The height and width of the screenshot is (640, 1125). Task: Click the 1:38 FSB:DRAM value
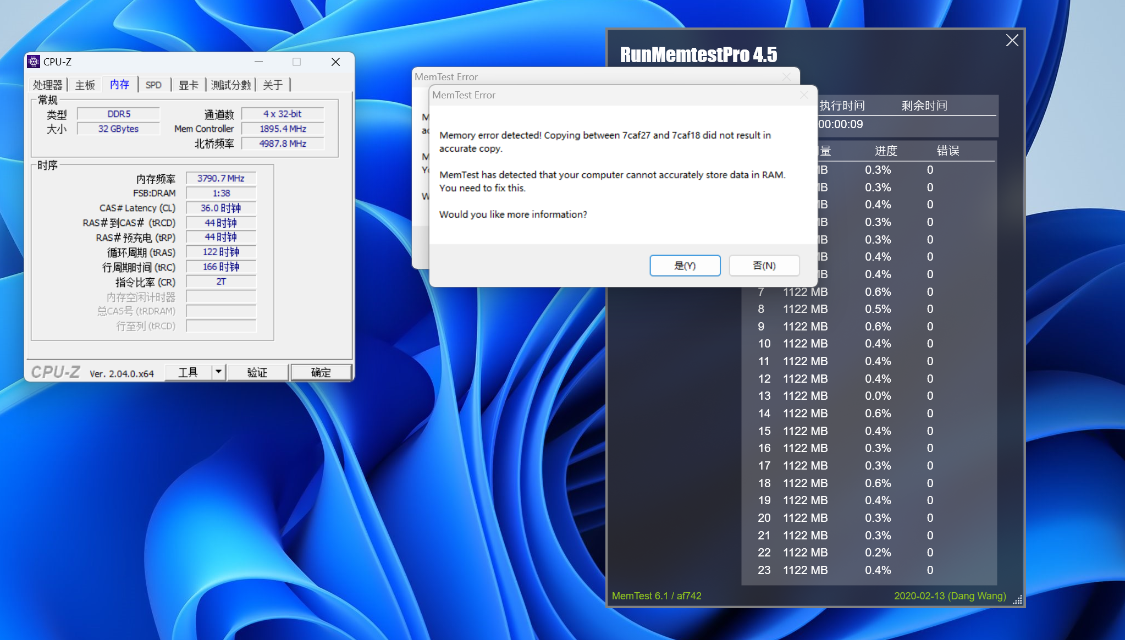[x=221, y=193]
